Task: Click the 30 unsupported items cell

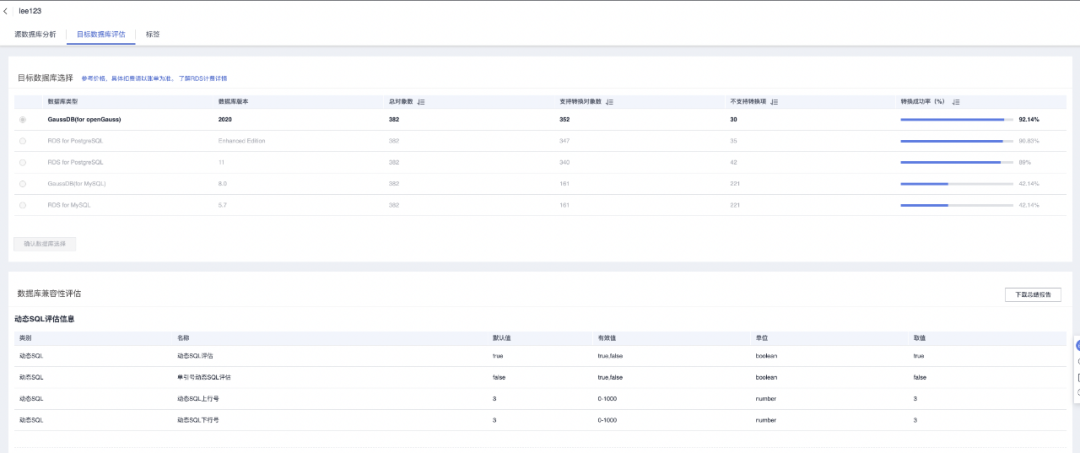Action: pyautogui.click(x=734, y=120)
